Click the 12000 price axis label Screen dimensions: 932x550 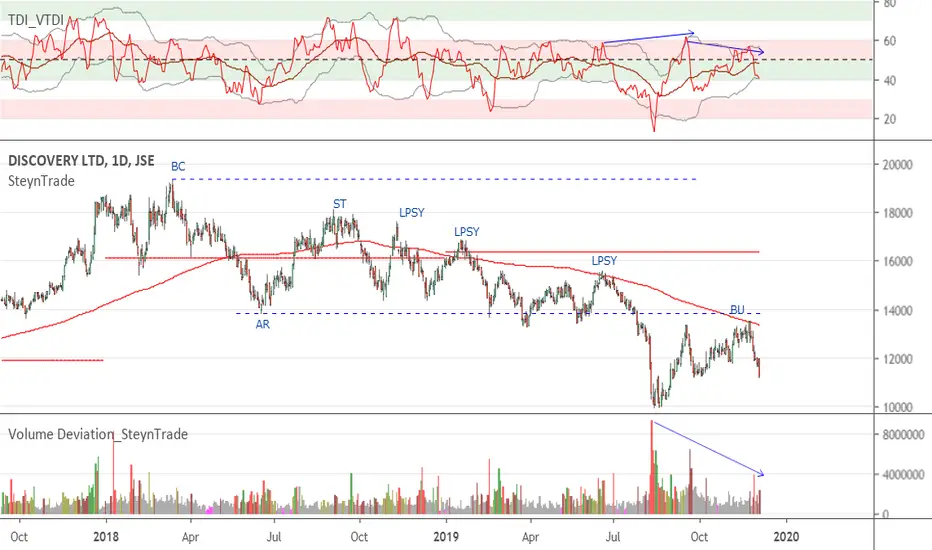[x=897, y=359]
